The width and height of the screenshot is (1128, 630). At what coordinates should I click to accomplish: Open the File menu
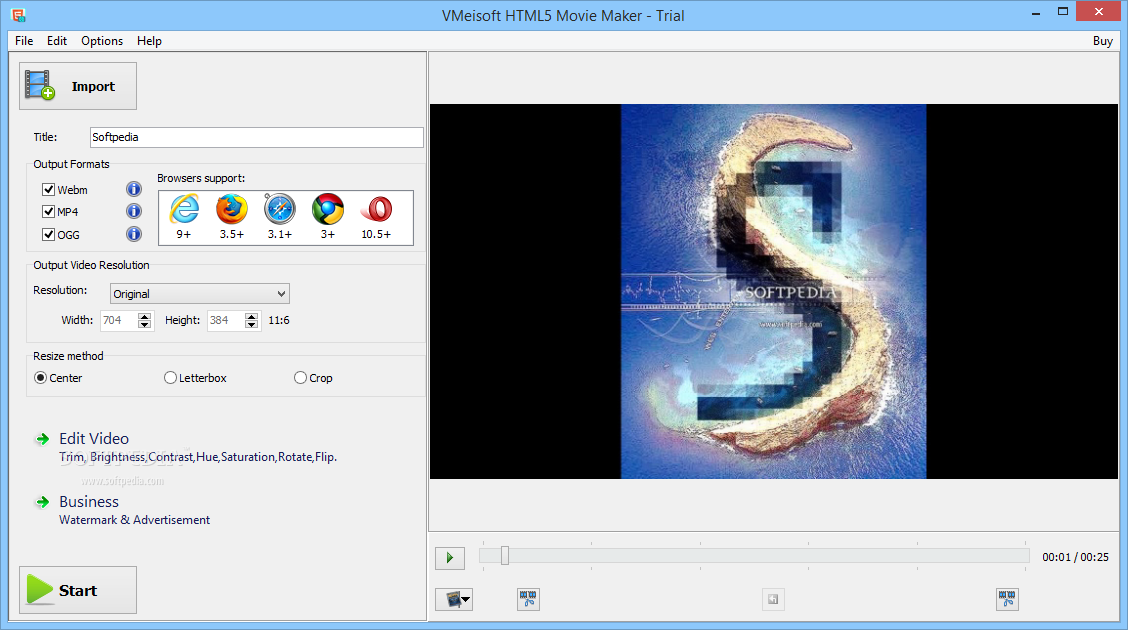coord(24,41)
